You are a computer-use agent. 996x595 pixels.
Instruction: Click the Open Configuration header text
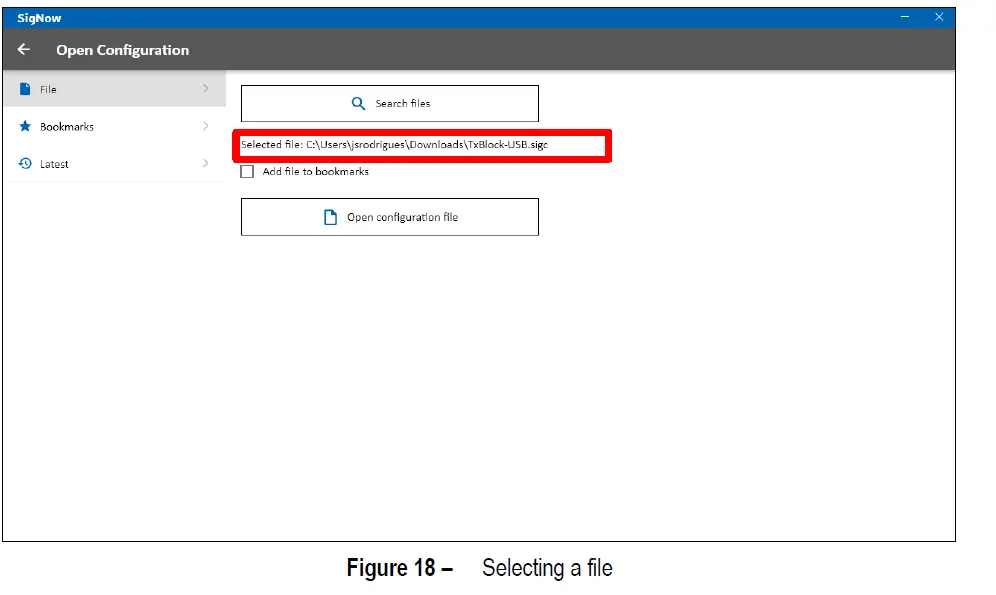pyautogui.click(x=122, y=49)
